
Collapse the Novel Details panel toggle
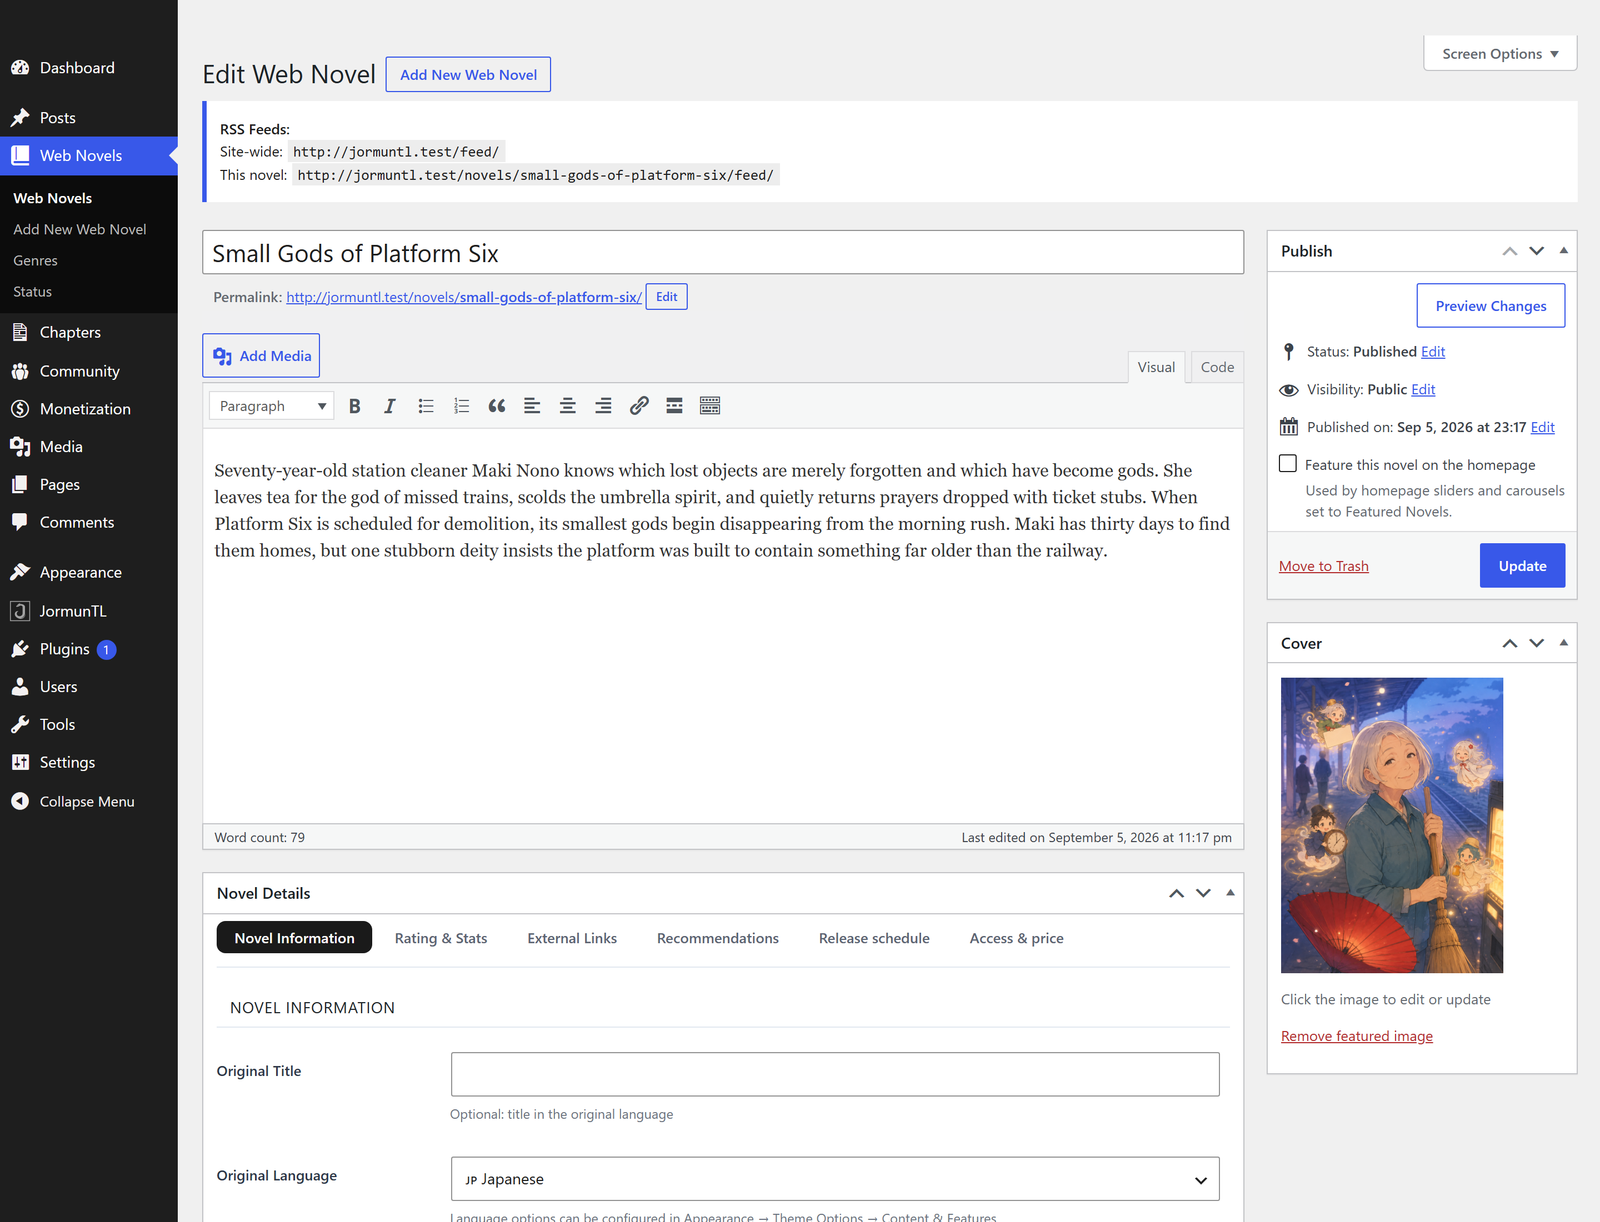point(1231,893)
